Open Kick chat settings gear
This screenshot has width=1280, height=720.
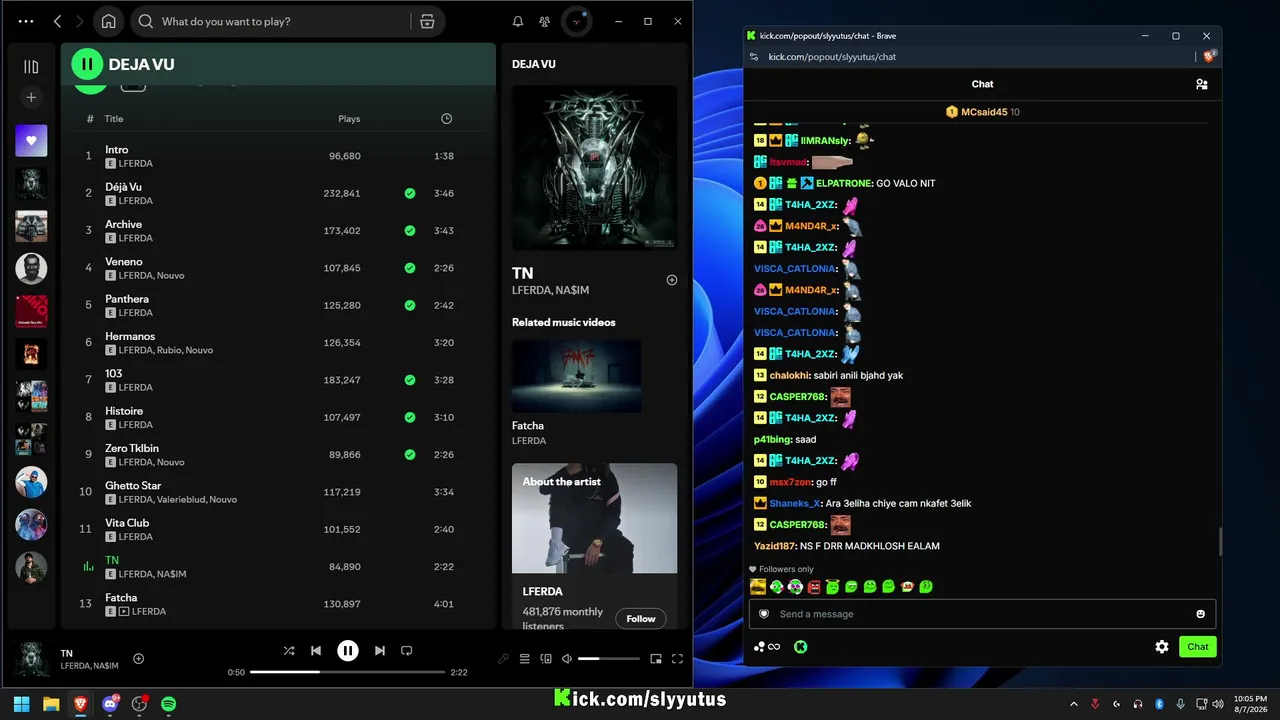[1162, 647]
